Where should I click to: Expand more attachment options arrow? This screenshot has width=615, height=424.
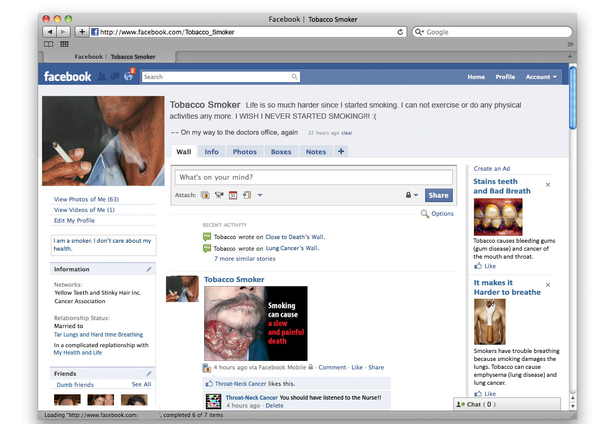click(x=260, y=195)
